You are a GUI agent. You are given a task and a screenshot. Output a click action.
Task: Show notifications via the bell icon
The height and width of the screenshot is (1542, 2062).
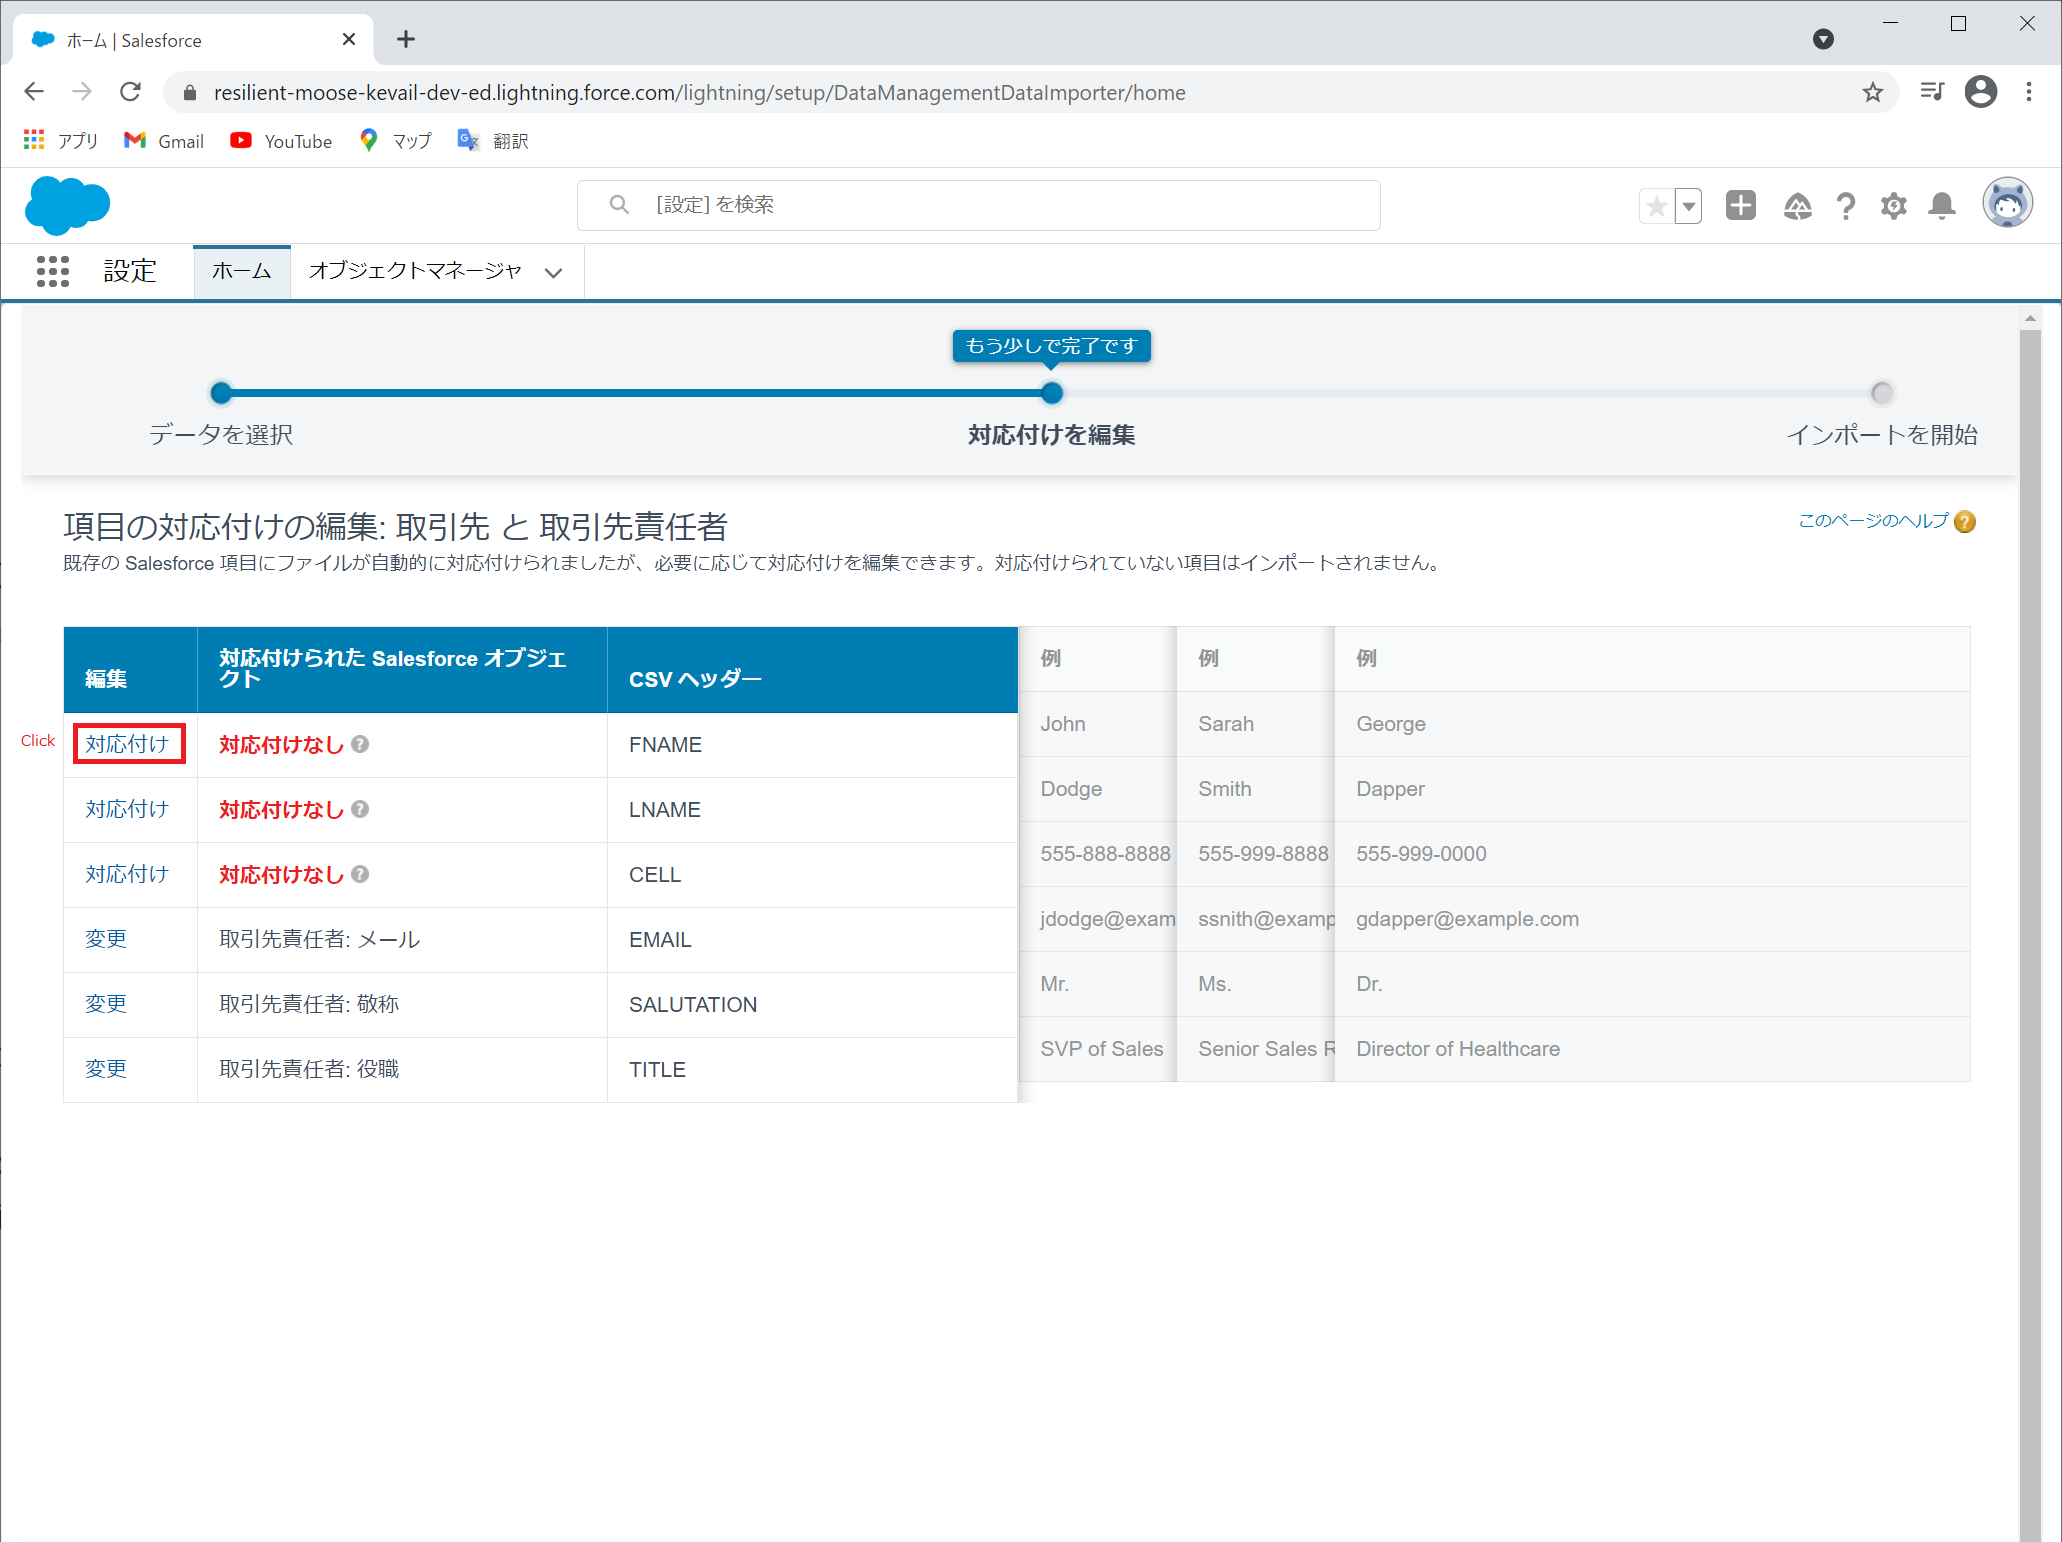[x=1941, y=206]
